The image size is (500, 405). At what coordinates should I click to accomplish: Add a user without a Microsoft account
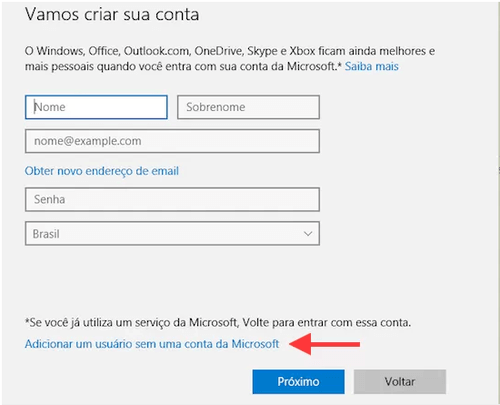point(152,344)
